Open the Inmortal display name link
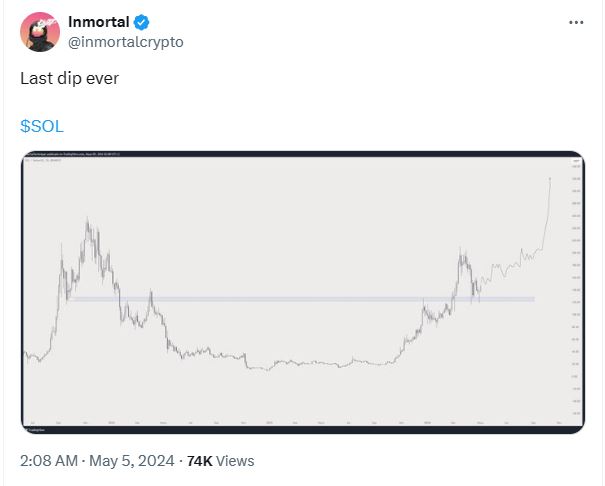This screenshot has width=605, height=486. pyautogui.click(x=98, y=22)
